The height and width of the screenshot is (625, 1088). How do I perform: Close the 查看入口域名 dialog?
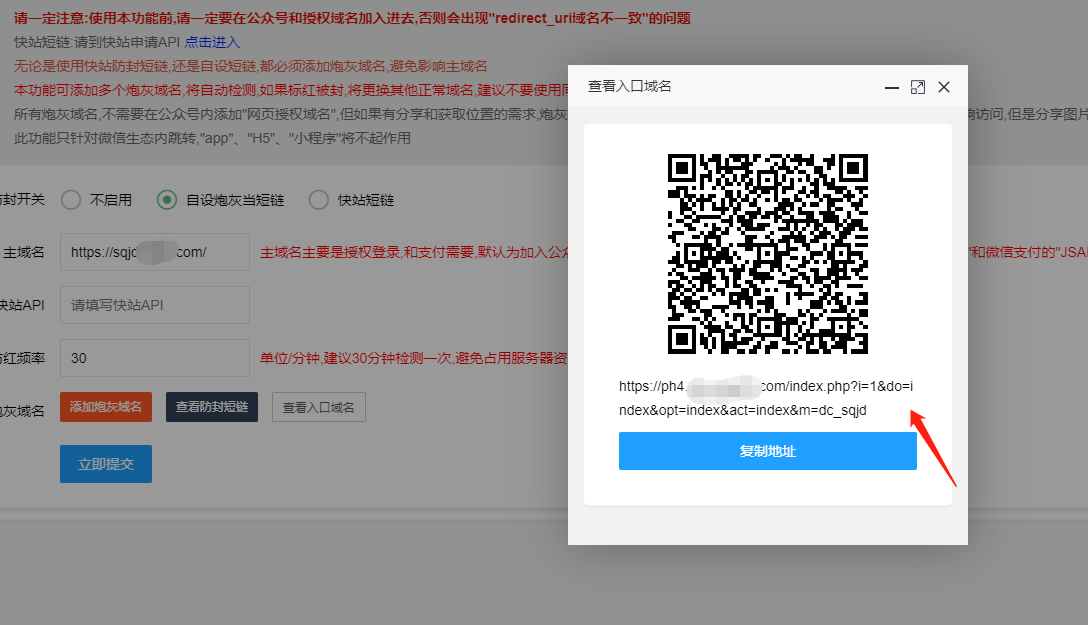944,87
